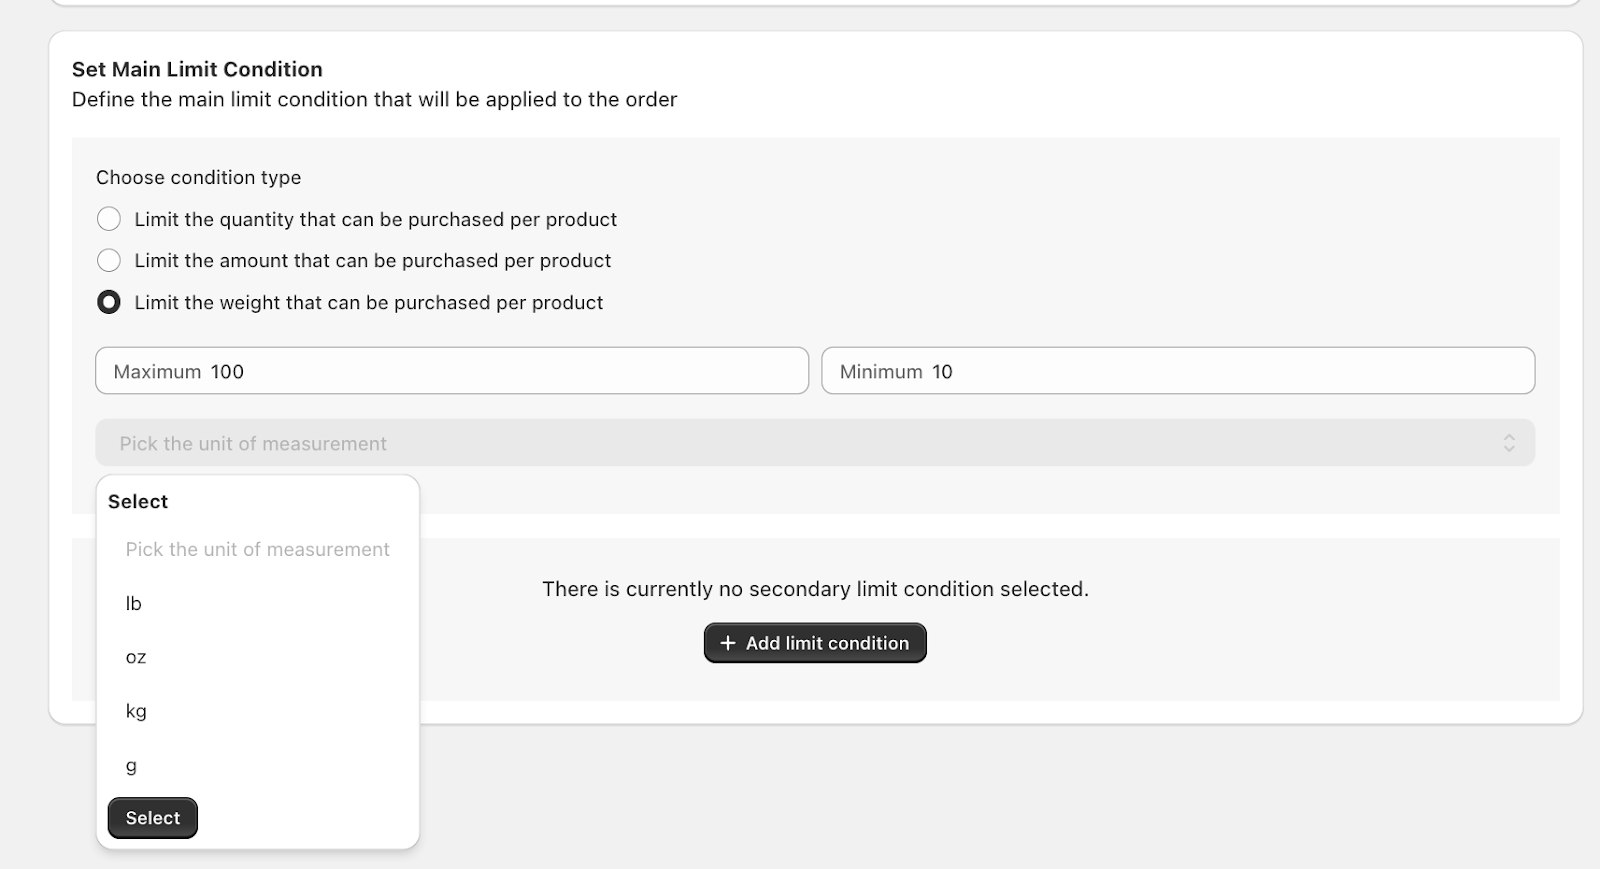Screen dimensions: 1600x869
Task: Focus the Maximum value input field
Action: tap(500, 371)
